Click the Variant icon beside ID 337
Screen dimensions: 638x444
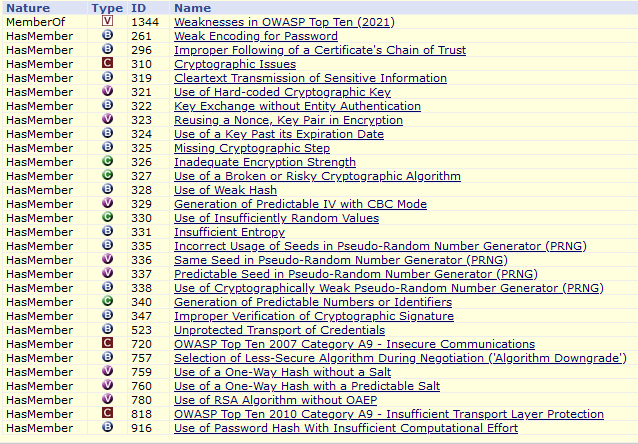coord(107,273)
